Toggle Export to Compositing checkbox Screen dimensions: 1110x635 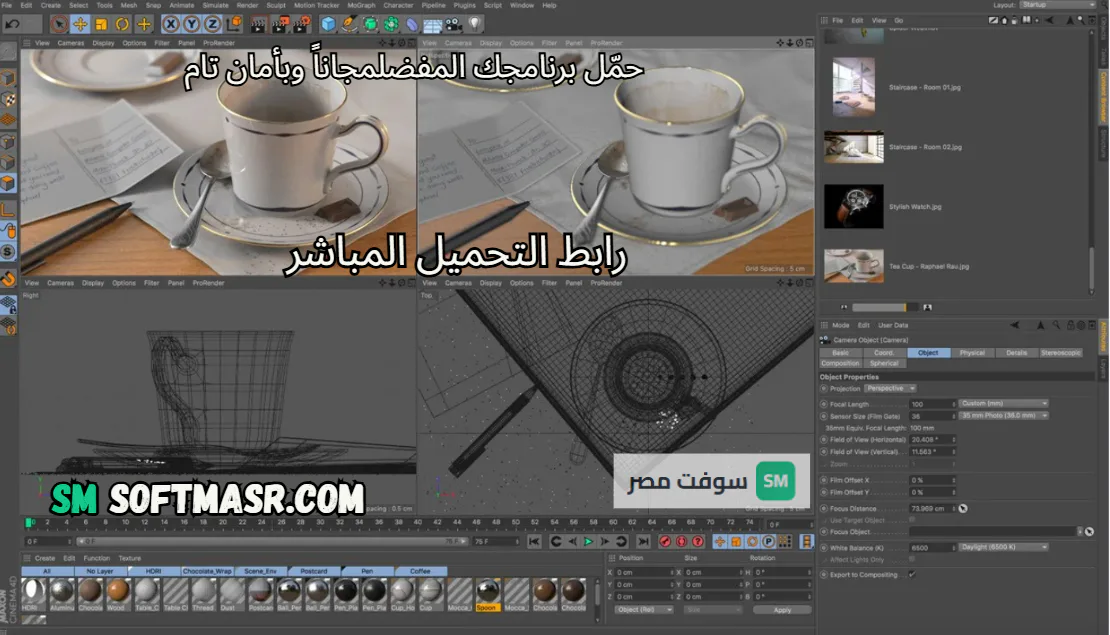[x=912, y=574]
